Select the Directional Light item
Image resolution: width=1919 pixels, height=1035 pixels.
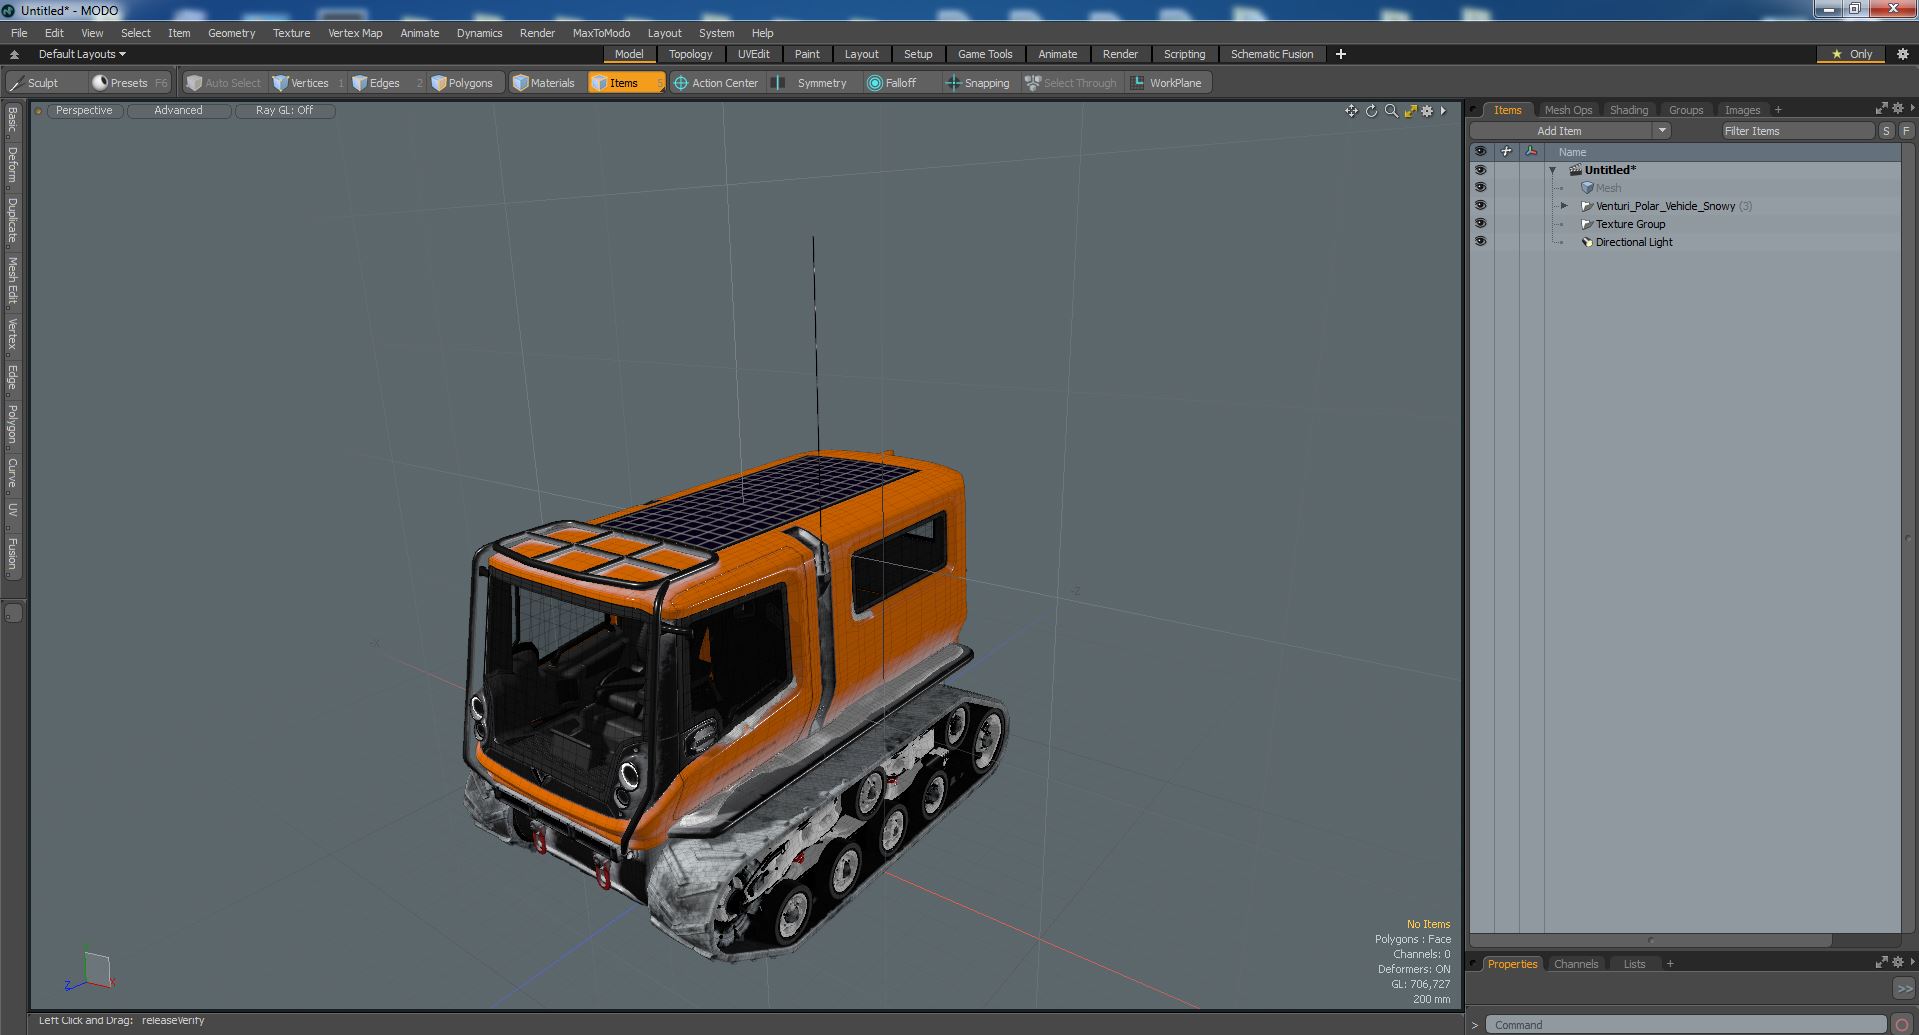click(x=1633, y=242)
